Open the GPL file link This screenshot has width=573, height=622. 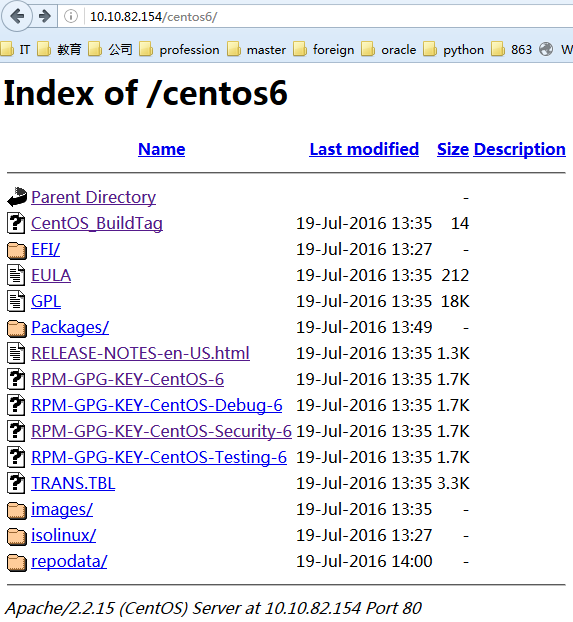46,301
